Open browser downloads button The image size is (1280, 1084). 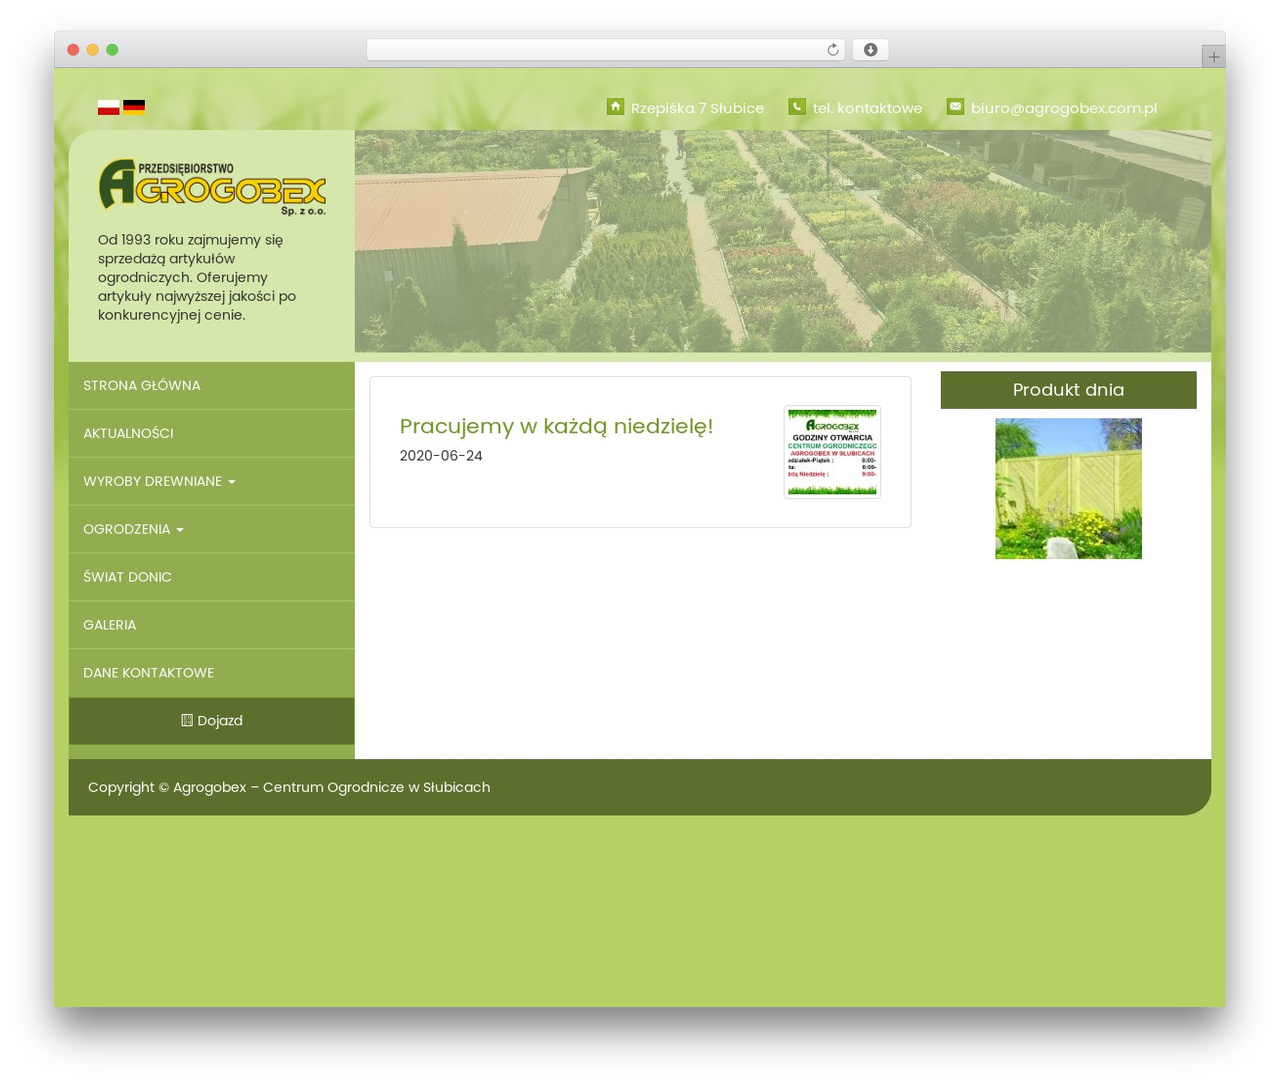(x=870, y=50)
